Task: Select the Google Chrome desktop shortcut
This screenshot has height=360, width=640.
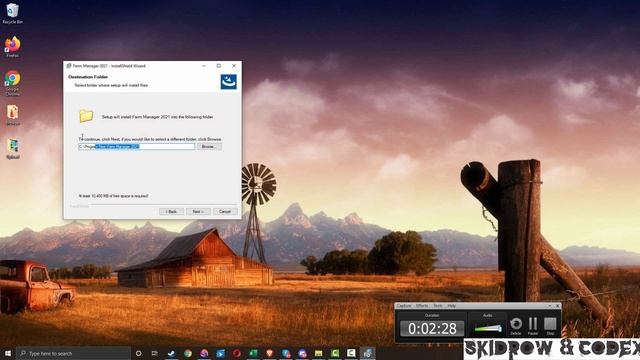Action: (x=13, y=83)
